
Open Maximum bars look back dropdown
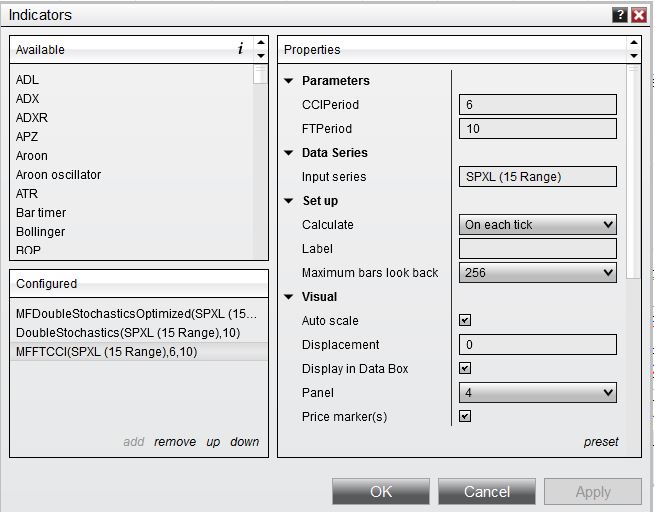click(x=538, y=273)
